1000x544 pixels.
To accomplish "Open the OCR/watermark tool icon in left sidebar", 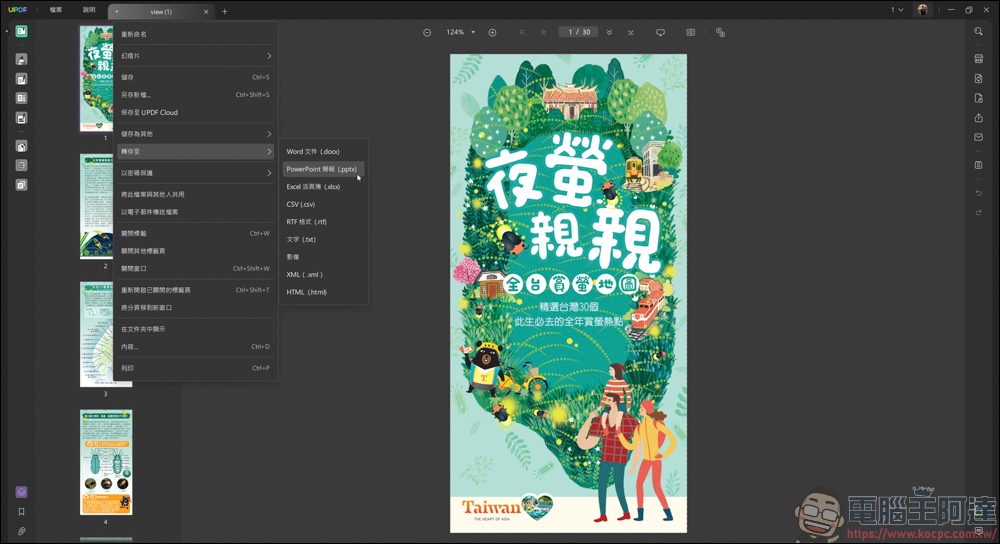I will pyautogui.click(x=21, y=165).
